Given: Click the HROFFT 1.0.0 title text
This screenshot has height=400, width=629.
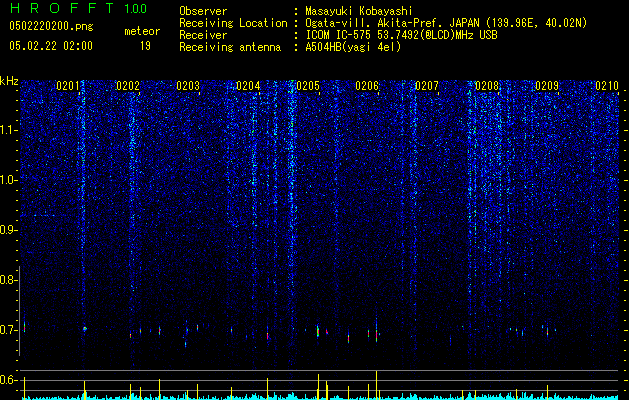Looking at the screenshot, I should coord(79,8).
